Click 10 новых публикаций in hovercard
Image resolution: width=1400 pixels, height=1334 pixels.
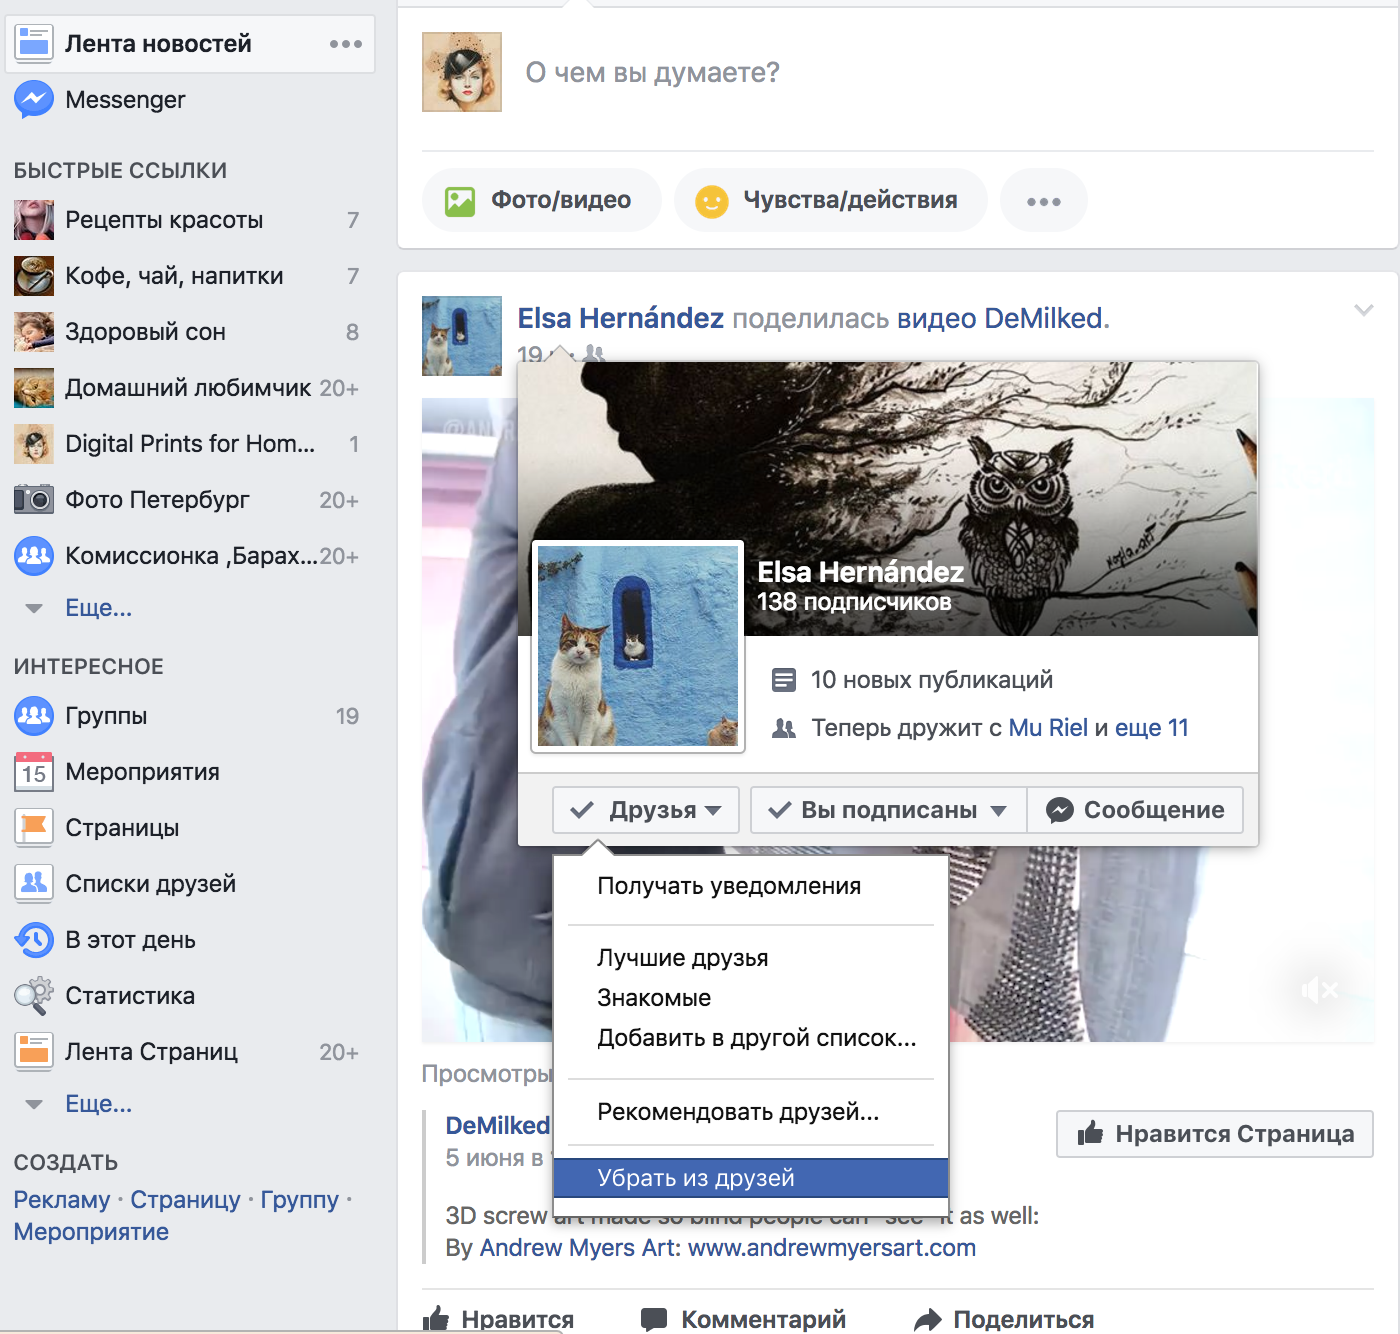pos(931,680)
